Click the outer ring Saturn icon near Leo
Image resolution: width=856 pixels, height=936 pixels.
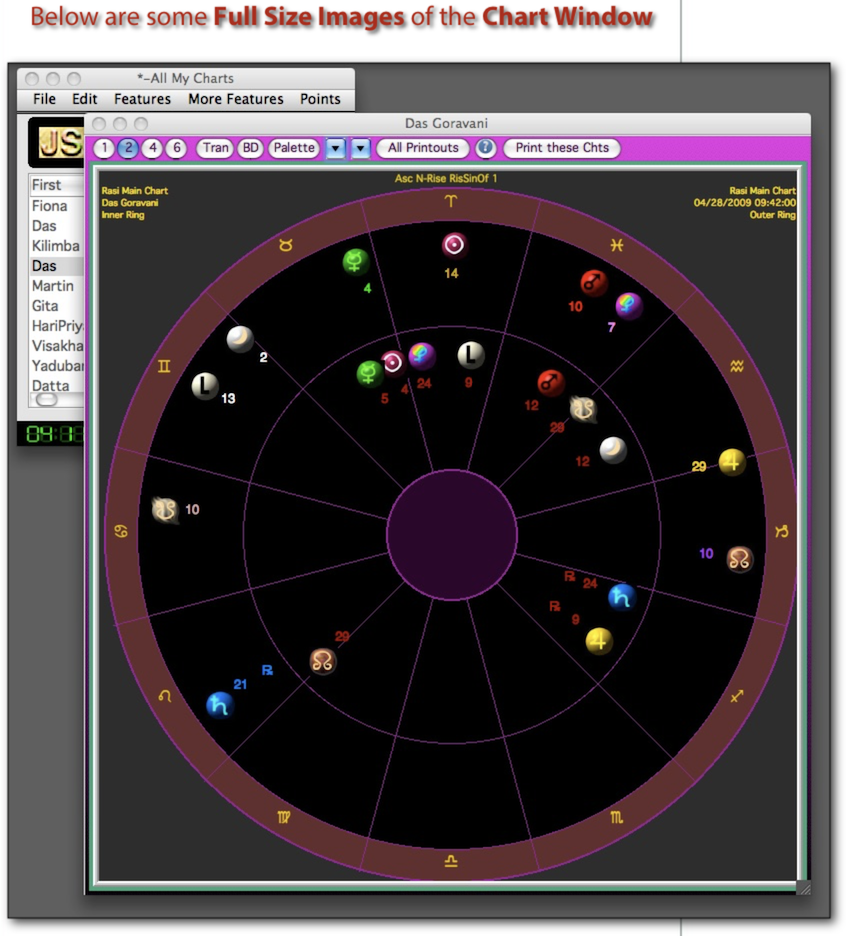pos(219,705)
